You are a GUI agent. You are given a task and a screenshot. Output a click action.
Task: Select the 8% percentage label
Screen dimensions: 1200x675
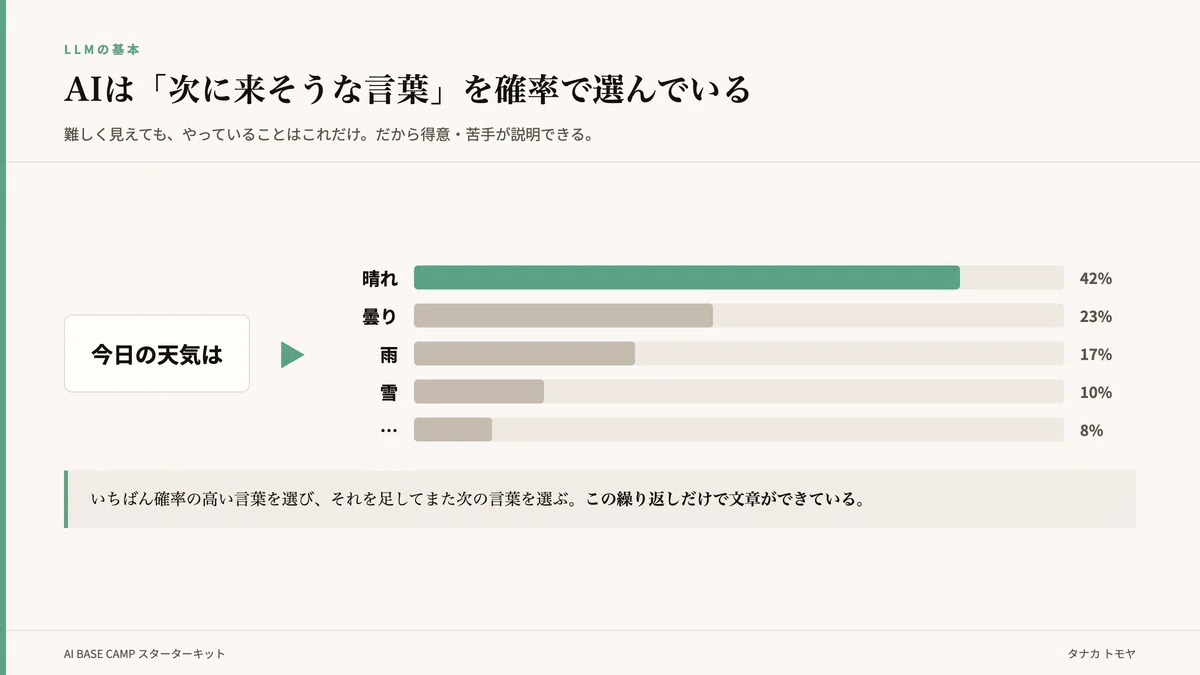1091,430
